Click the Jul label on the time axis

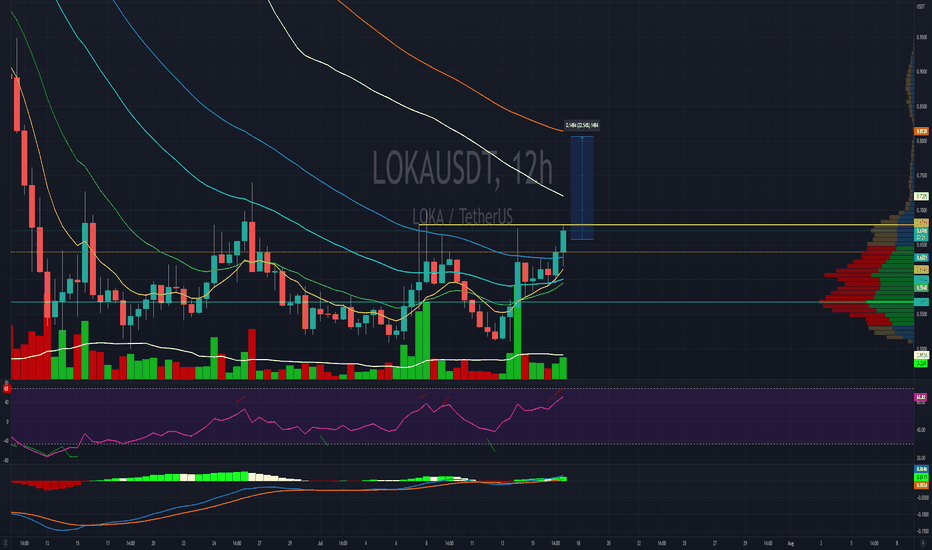coord(320,543)
